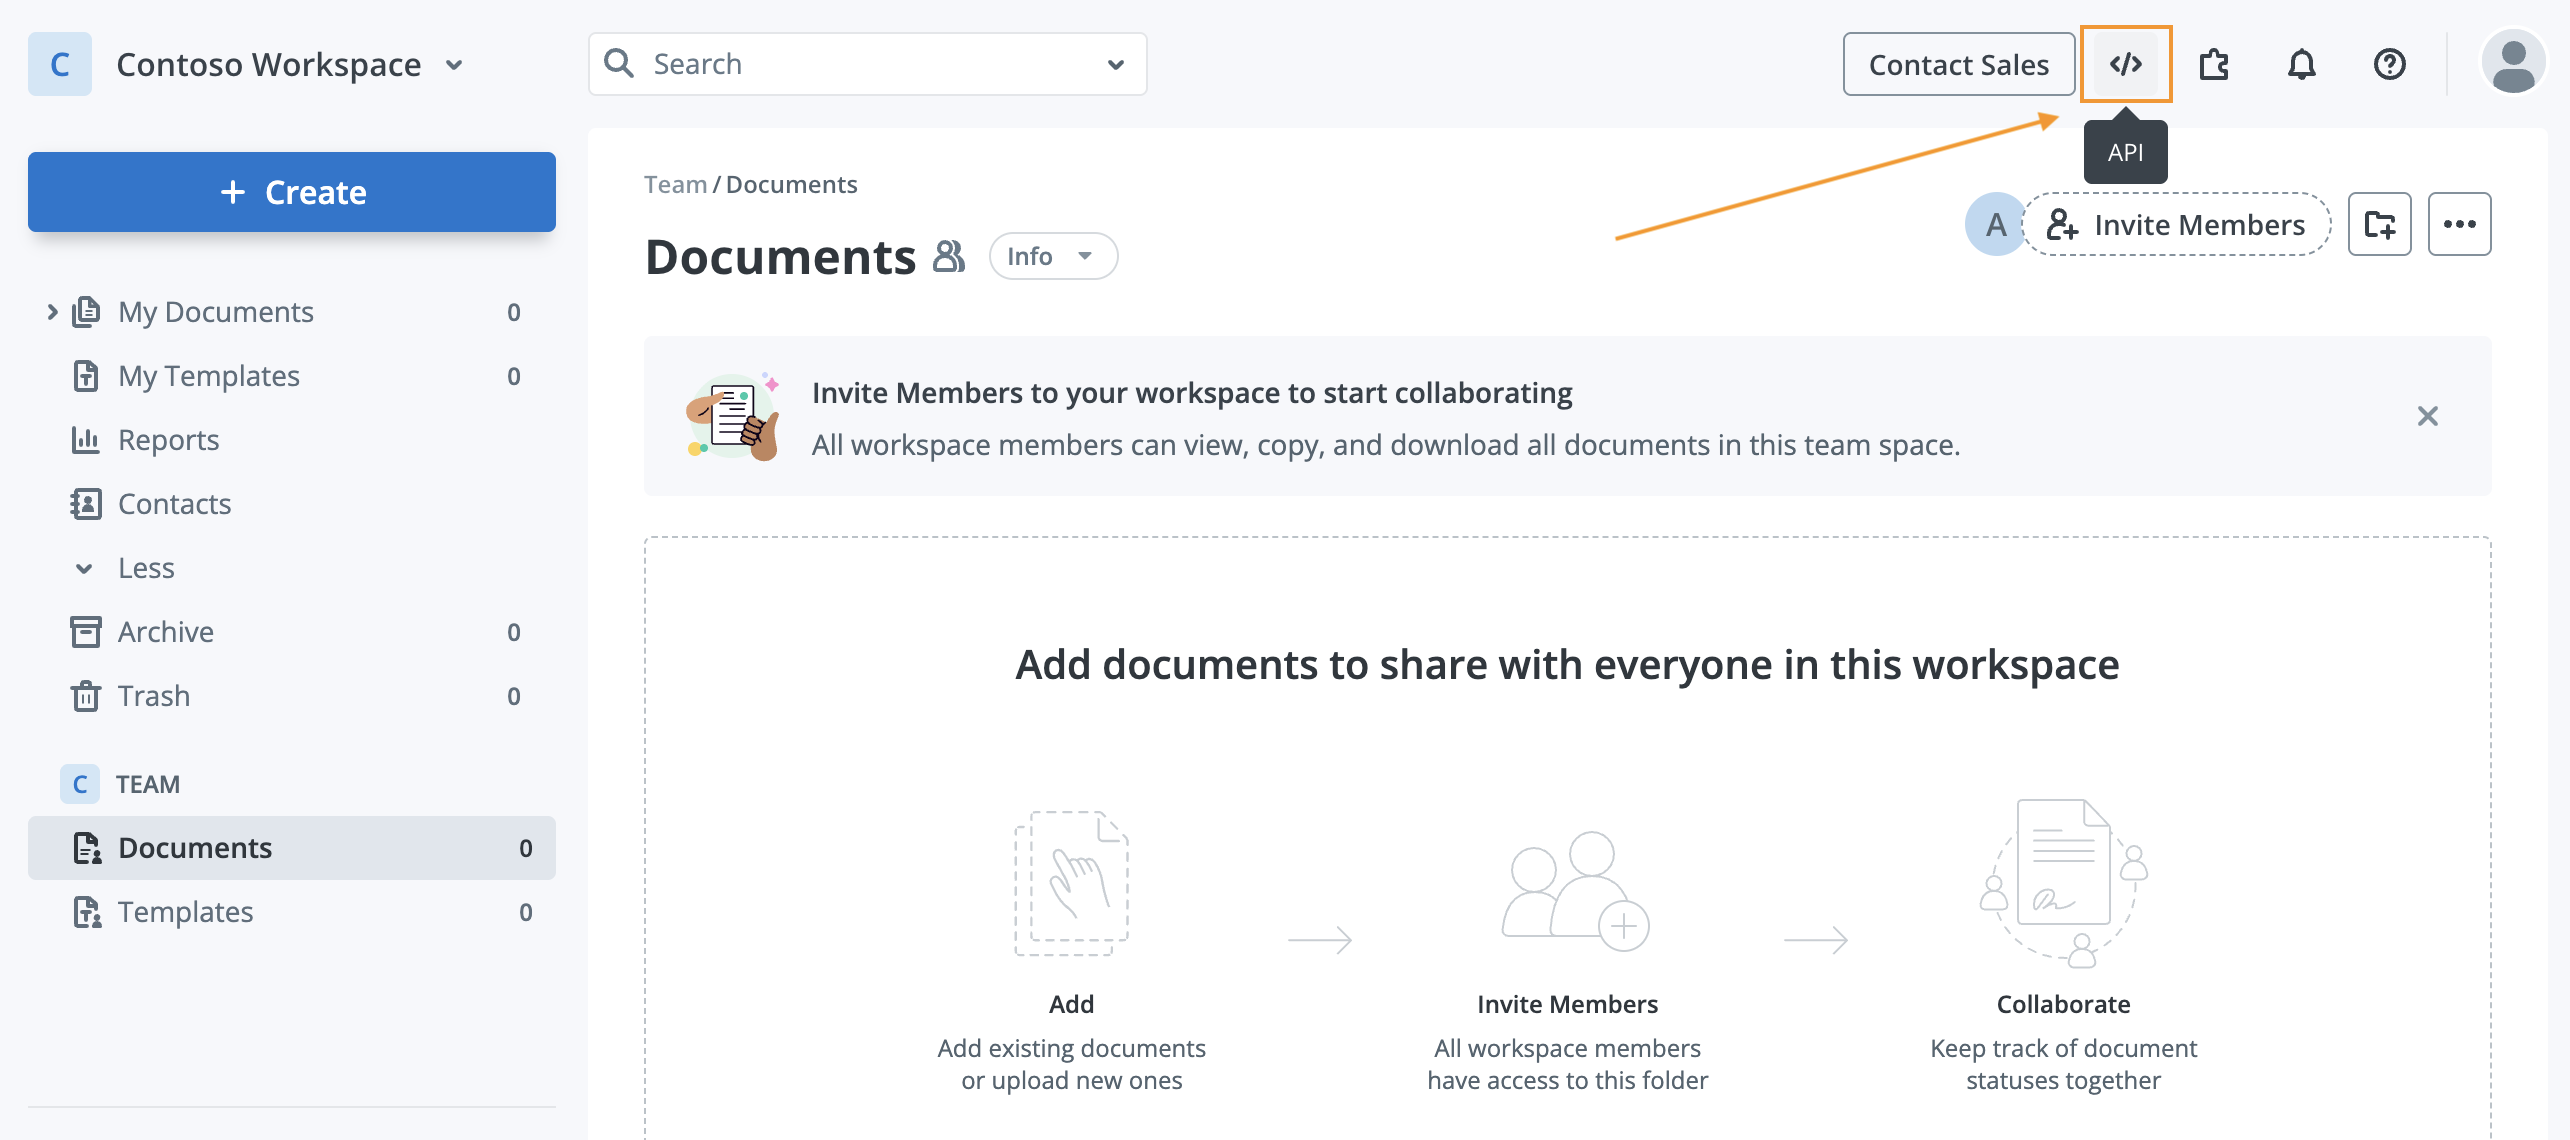
Task: Click the banner headline about inviting members
Action: click(1192, 393)
